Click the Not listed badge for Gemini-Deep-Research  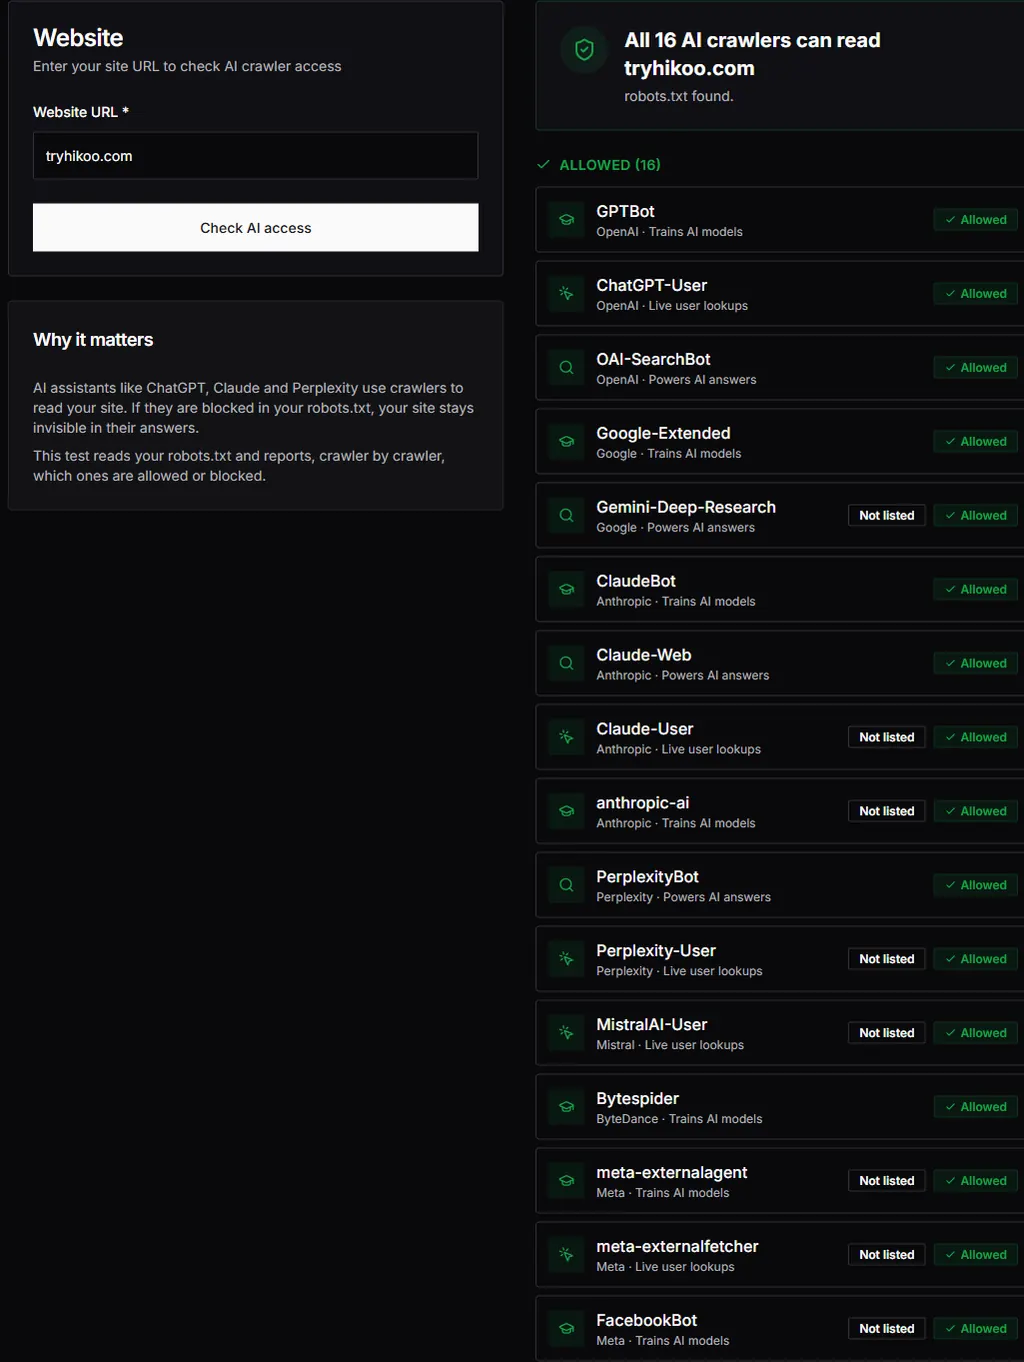click(x=887, y=516)
